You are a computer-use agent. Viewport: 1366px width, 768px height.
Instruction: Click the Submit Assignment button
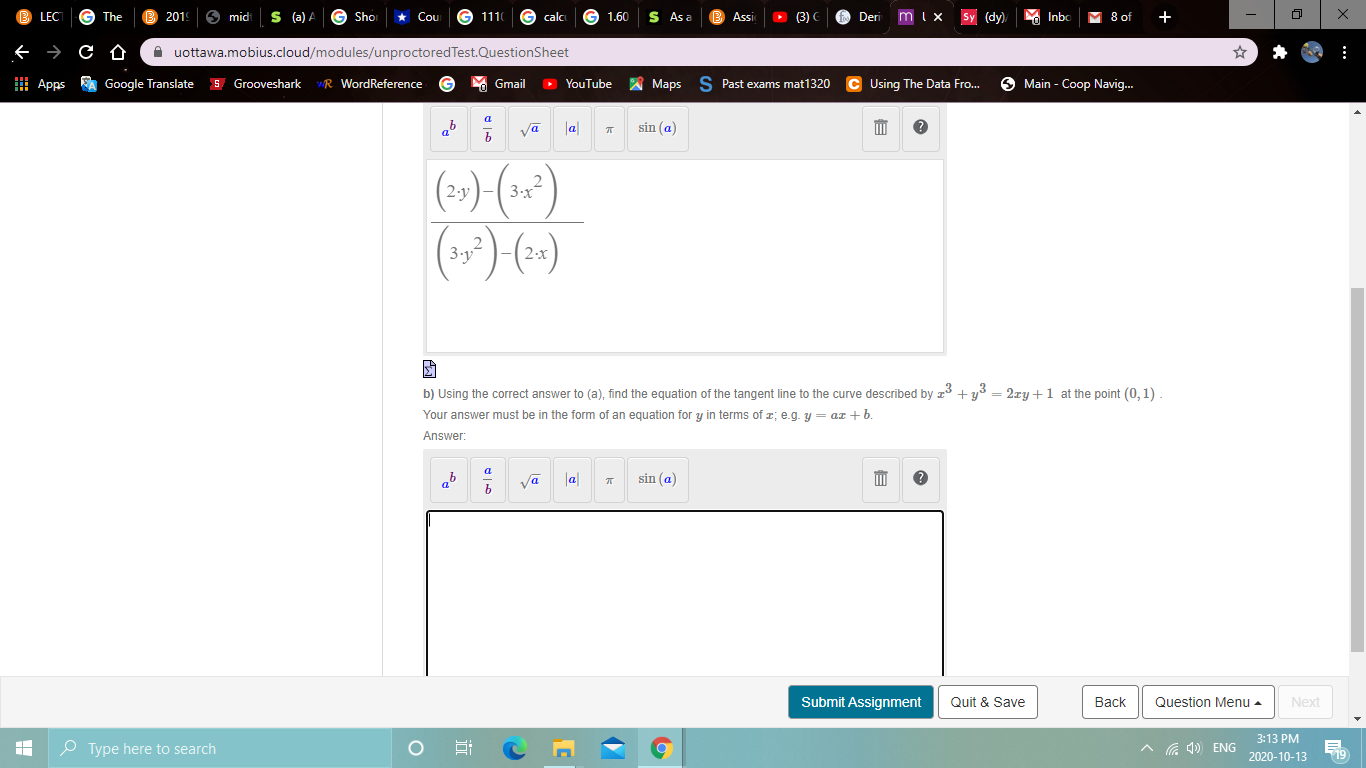click(860, 701)
